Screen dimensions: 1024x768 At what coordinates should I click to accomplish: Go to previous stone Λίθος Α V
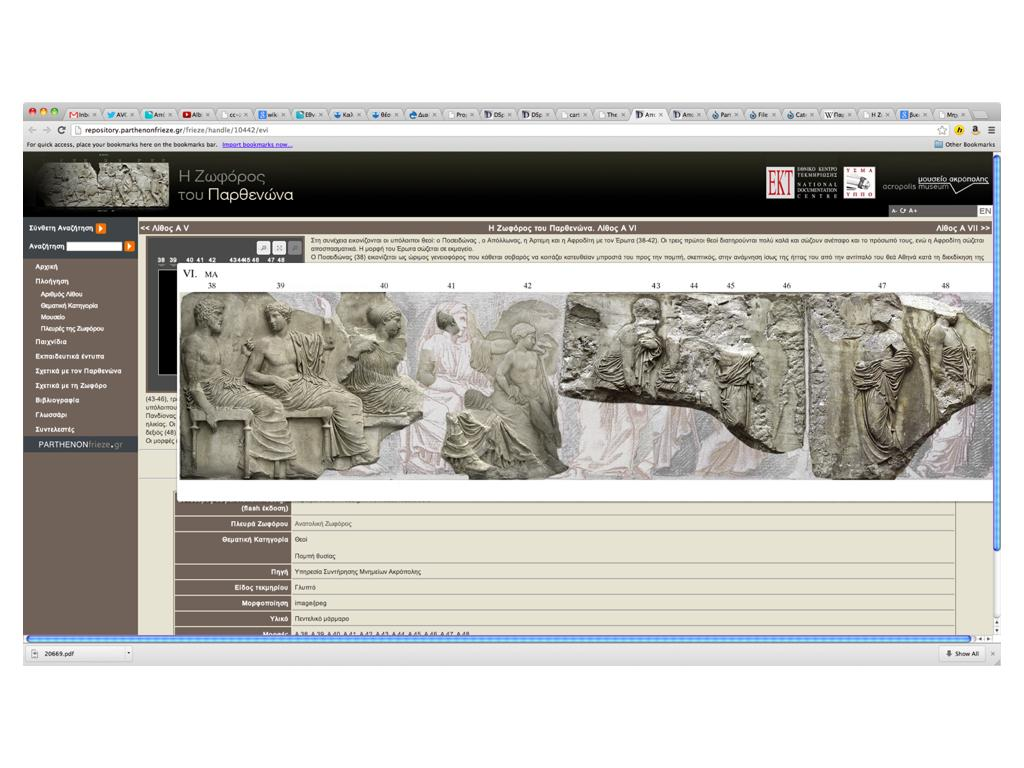tap(165, 228)
